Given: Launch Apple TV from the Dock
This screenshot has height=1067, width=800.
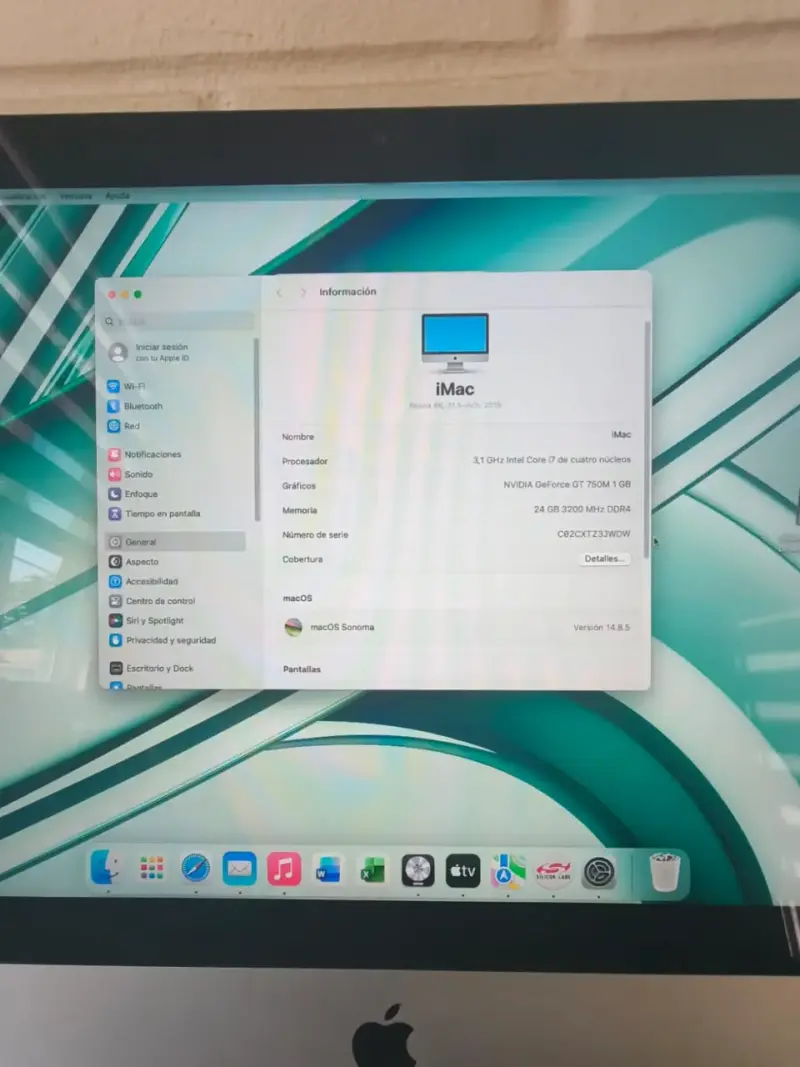Looking at the screenshot, I should pyautogui.click(x=463, y=871).
